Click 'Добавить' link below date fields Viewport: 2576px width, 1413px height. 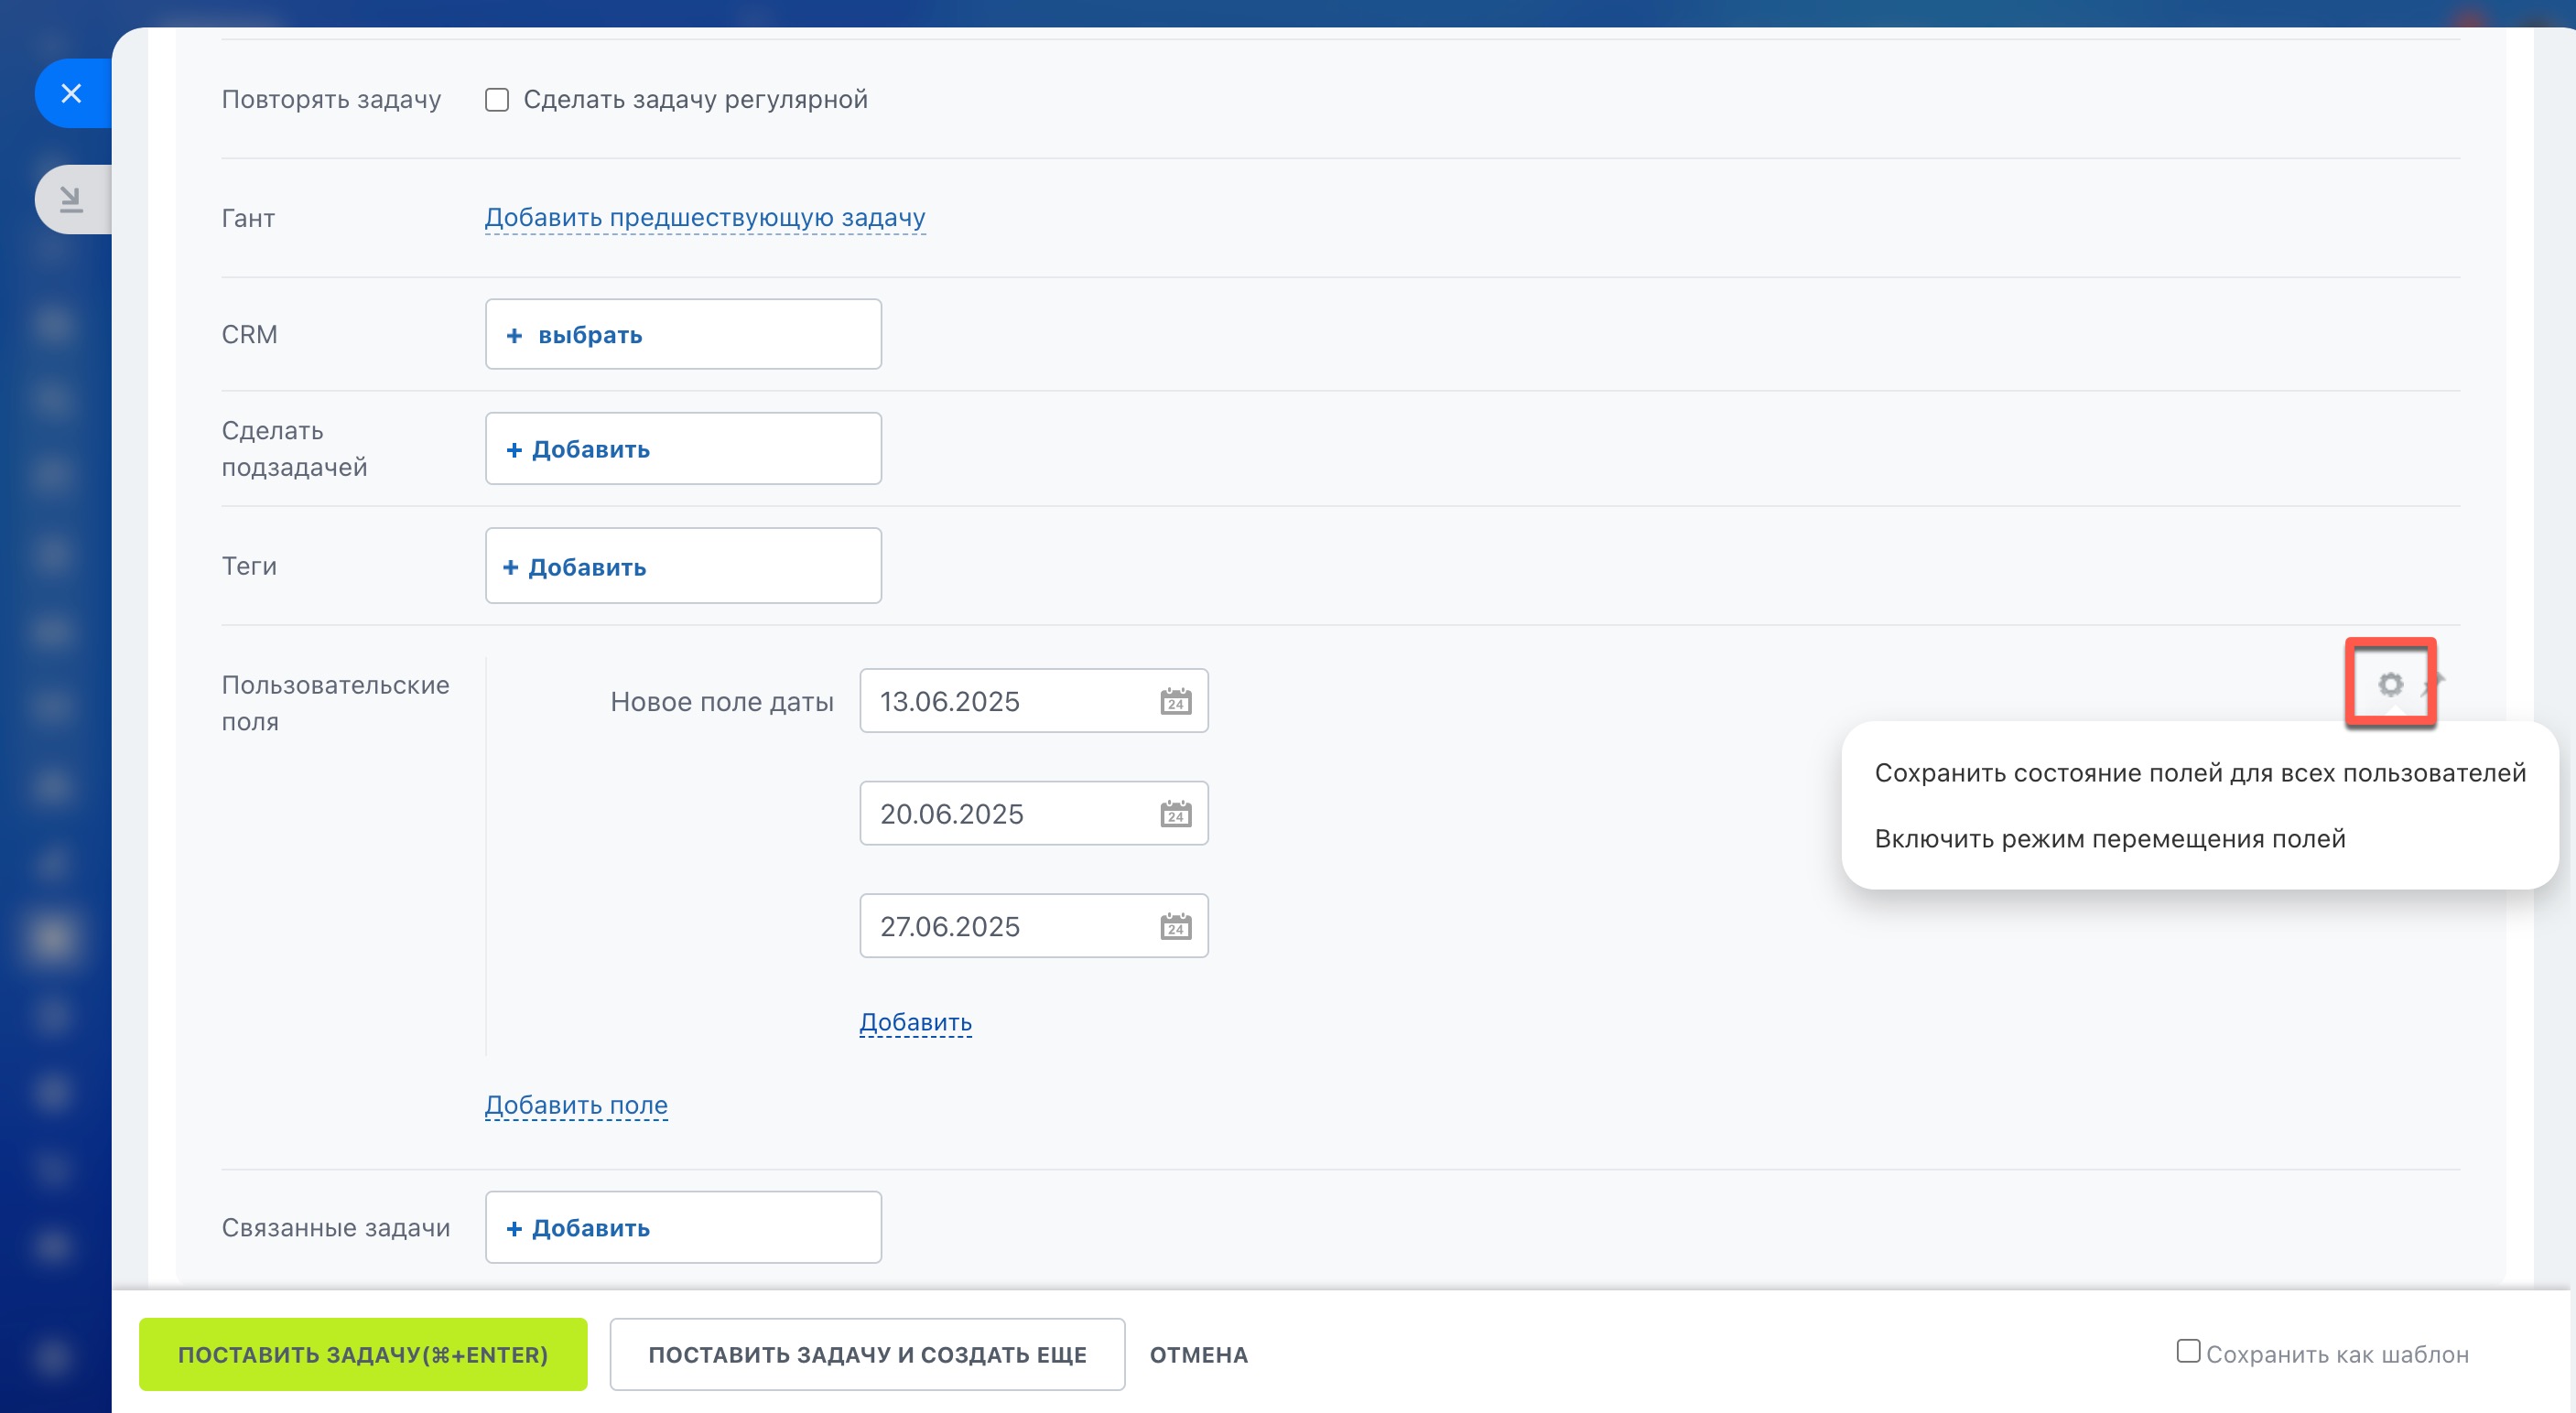click(916, 1022)
